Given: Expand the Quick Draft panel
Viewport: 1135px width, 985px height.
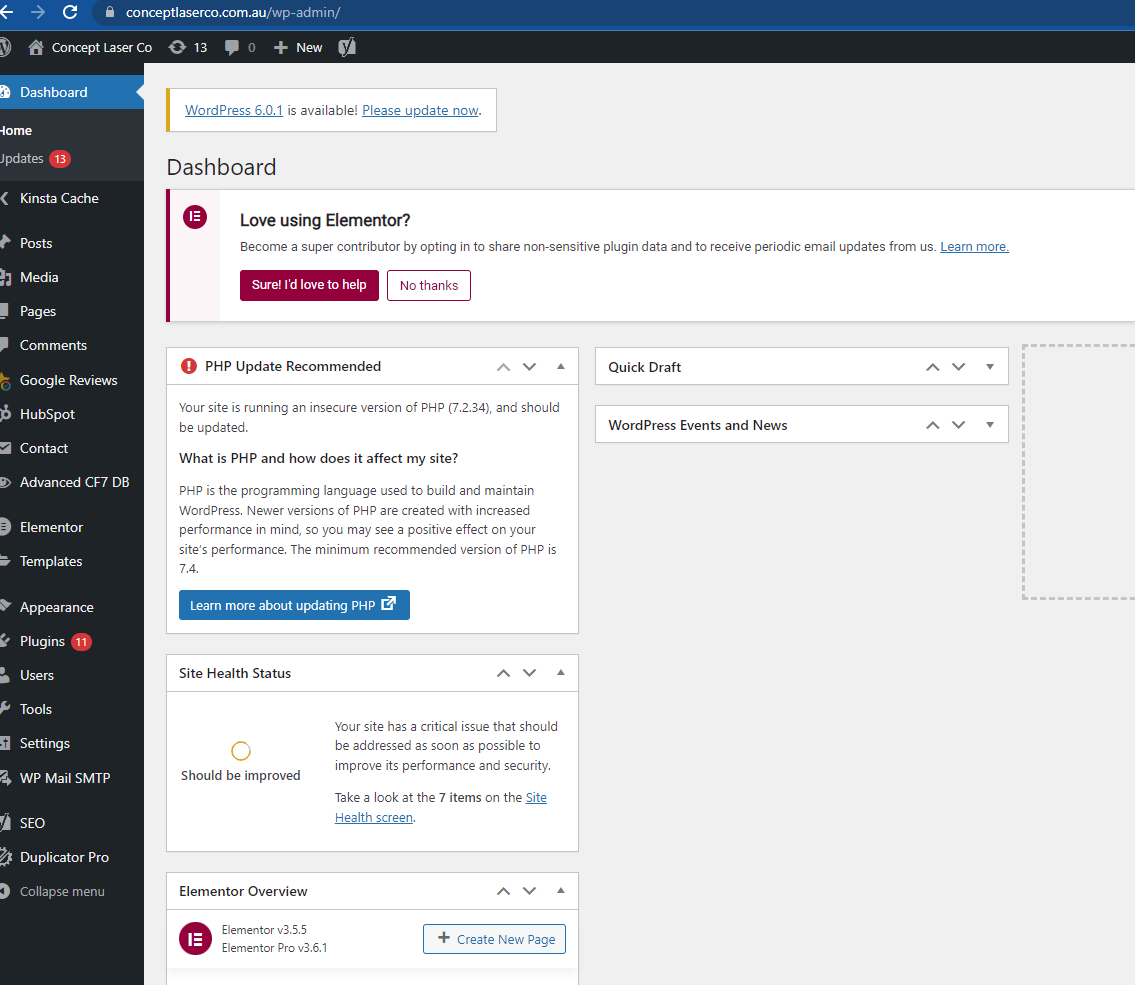Looking at the screenshot, I should [x=990, y=367].
